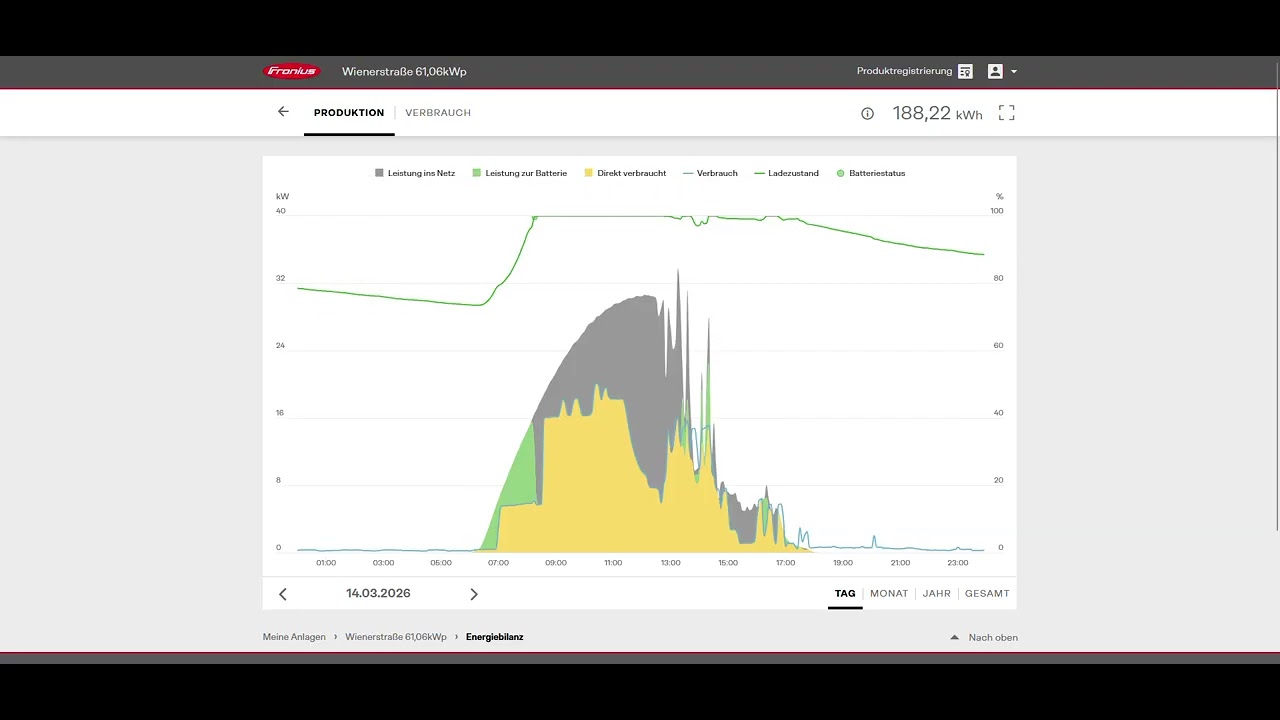1280x720 pixels.
Task: Open the date picker showing 14.03.2026
Action: 378,593
